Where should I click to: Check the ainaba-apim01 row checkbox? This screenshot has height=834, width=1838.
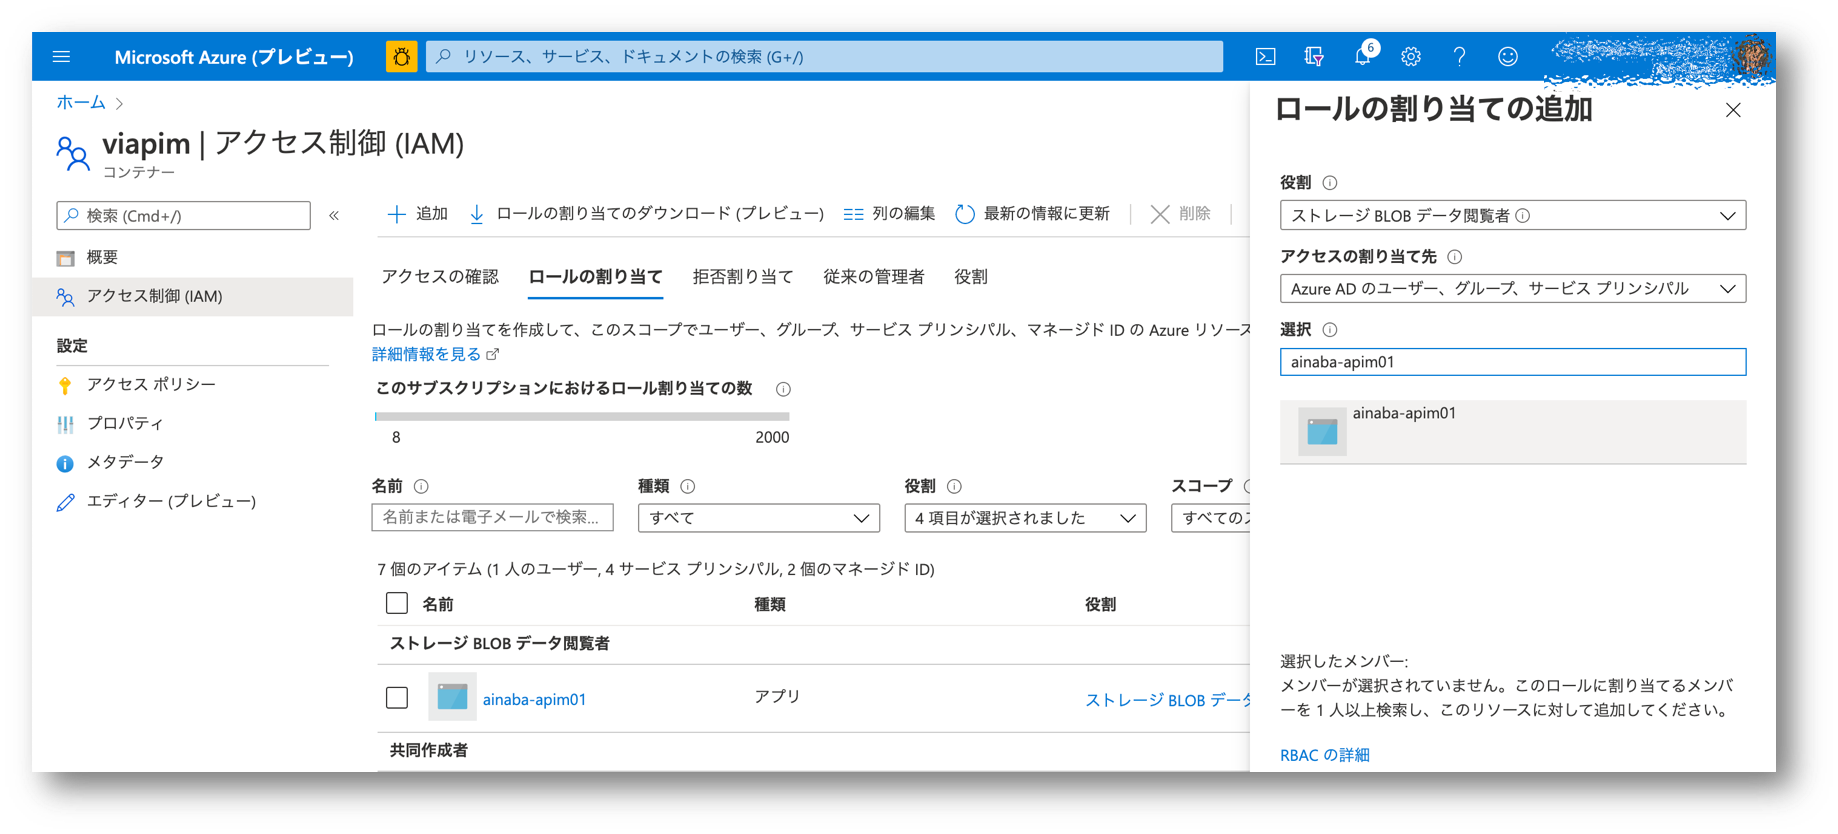click(x=397, y=697)
